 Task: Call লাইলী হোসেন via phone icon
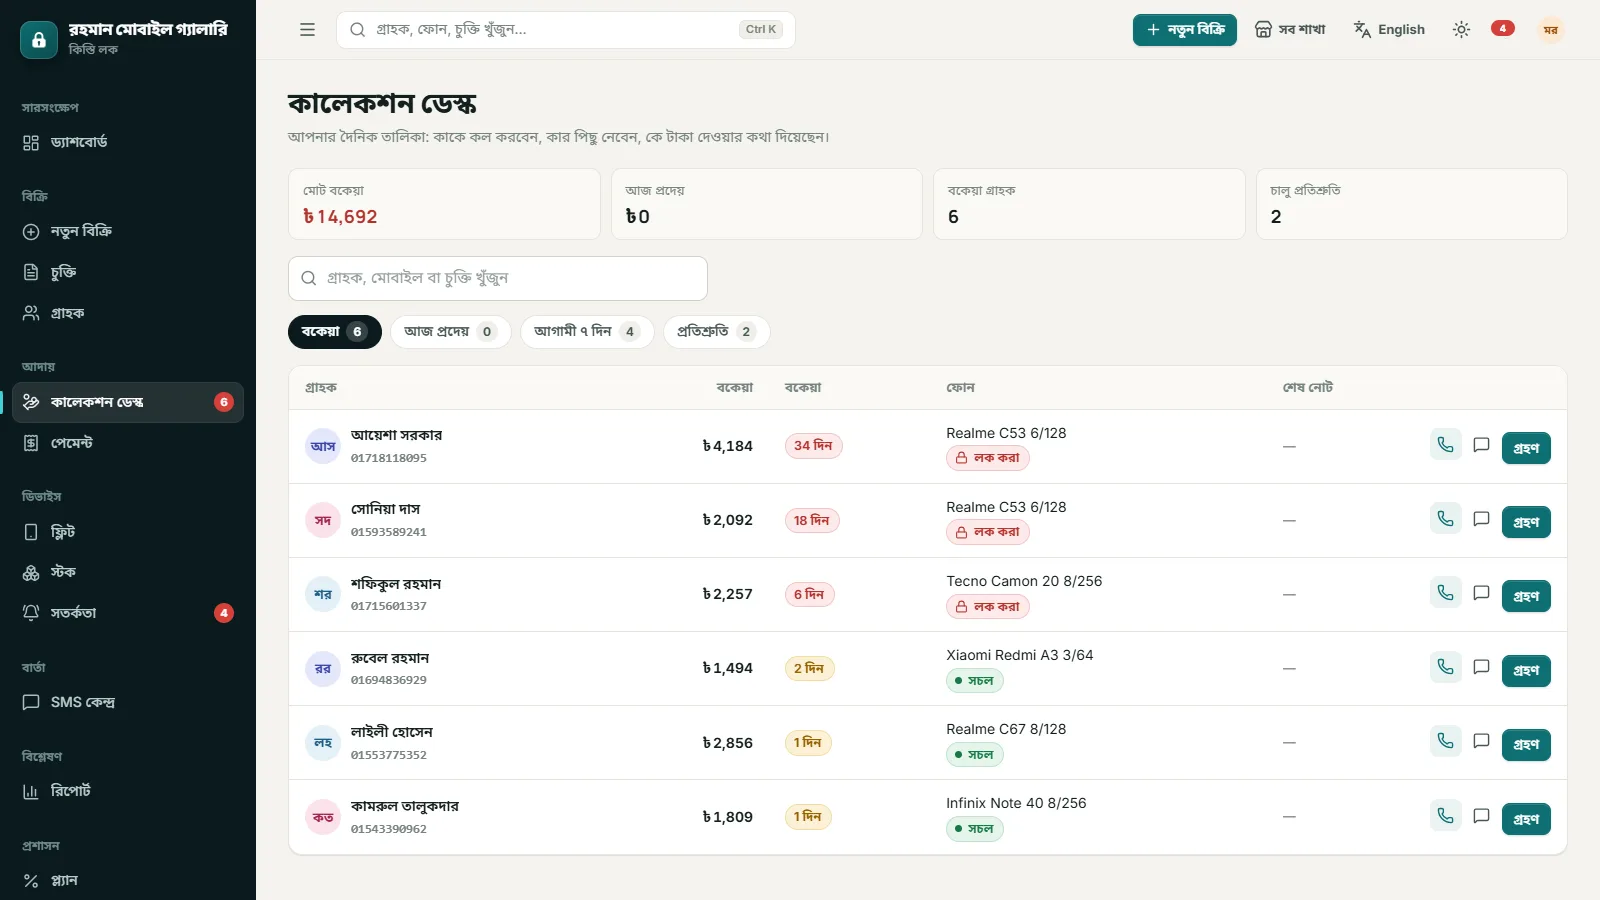1445,741
